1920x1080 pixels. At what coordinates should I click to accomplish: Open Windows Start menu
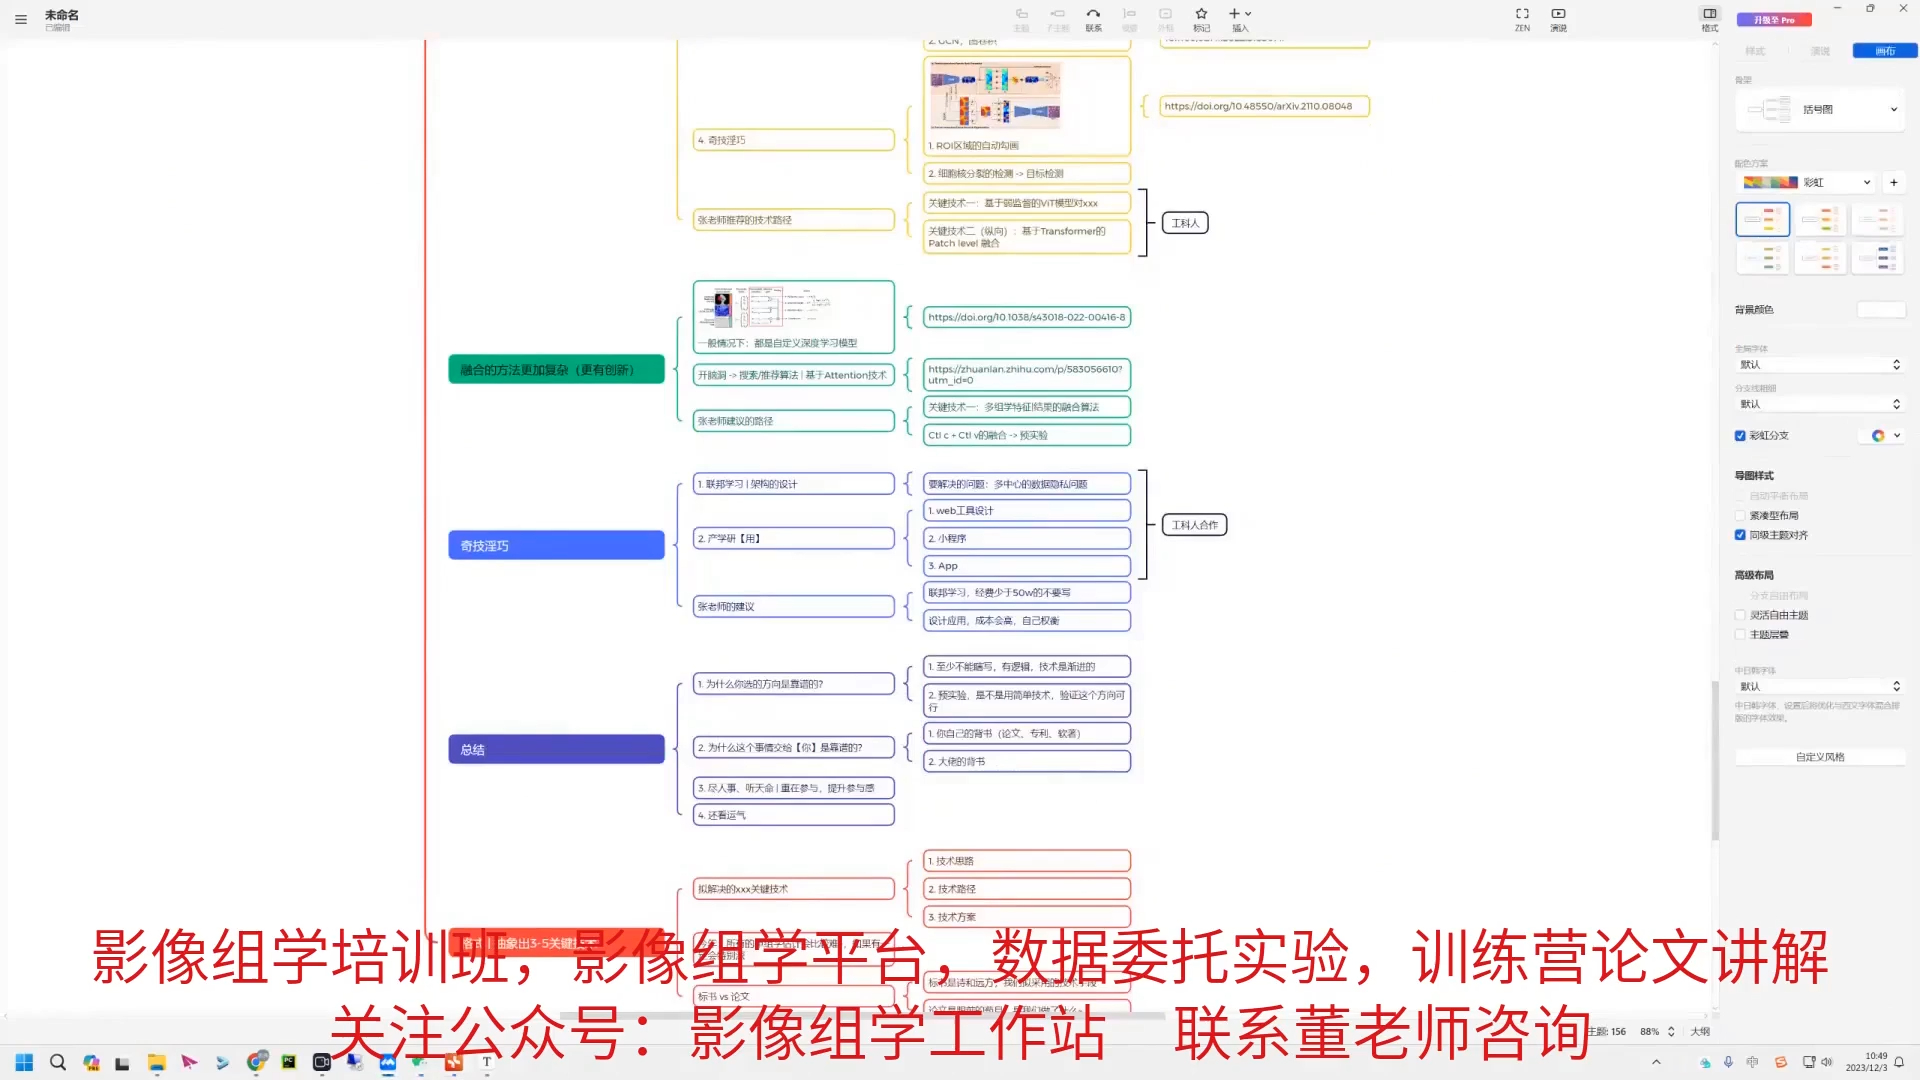24,1062
